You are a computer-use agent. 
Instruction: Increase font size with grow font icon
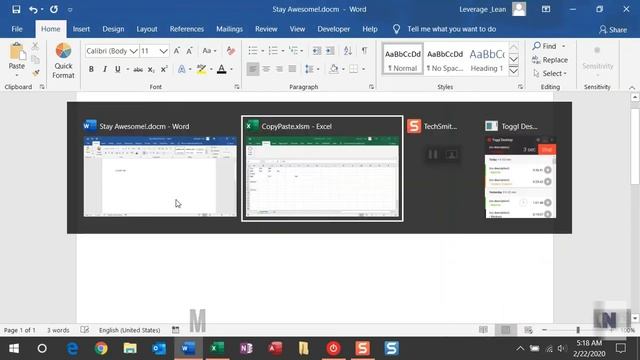(177, 51)
